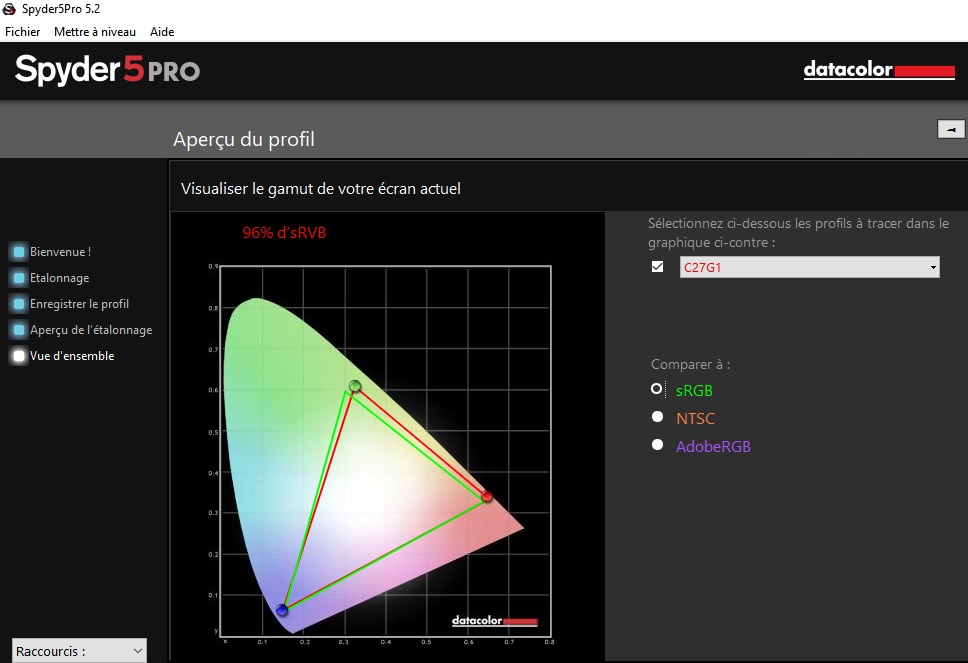Select the sRGB comparison radio button
This screenshot has height=663, width=968.
click(657, 389)
